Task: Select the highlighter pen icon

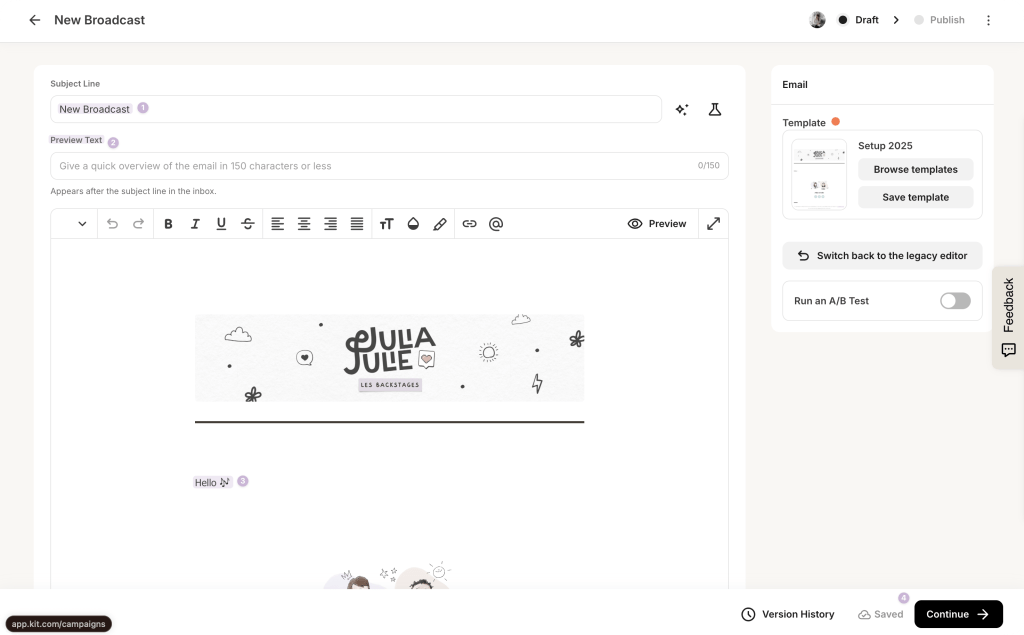Action: (x=440, y=223)
